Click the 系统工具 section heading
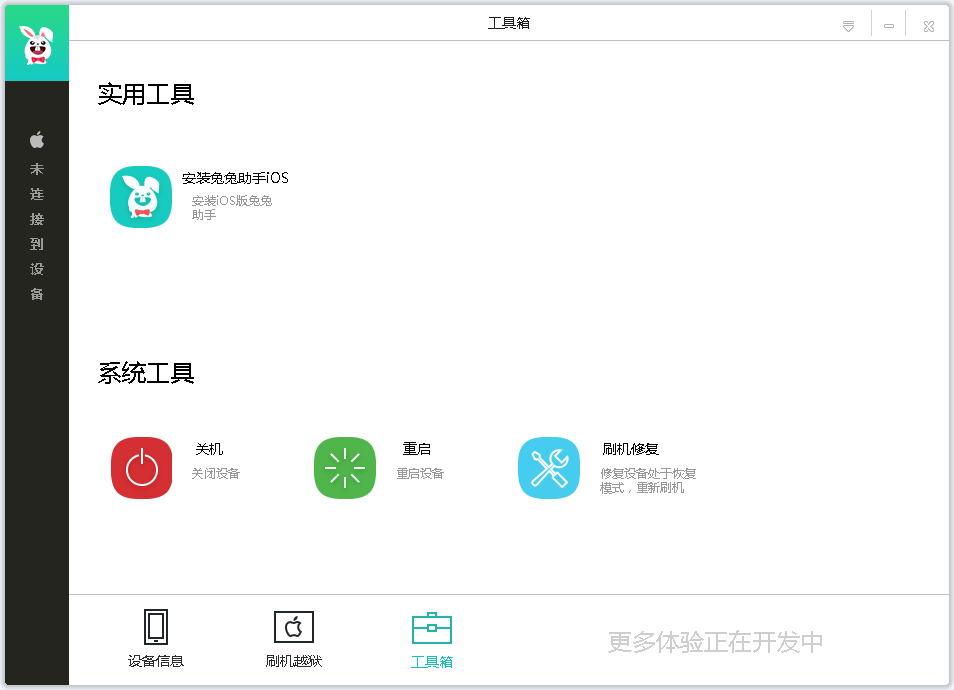Image resolution: width=954 pixels, height=690 pixels. tap(146, 373)
